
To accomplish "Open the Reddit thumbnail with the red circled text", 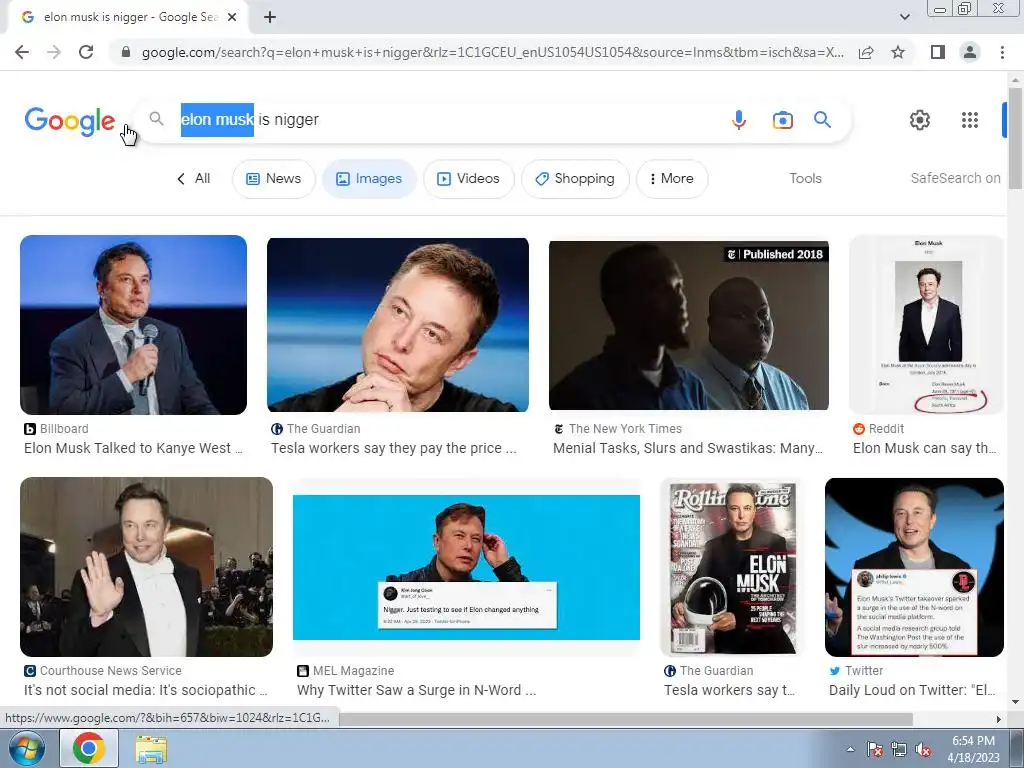I will point(926,325).
